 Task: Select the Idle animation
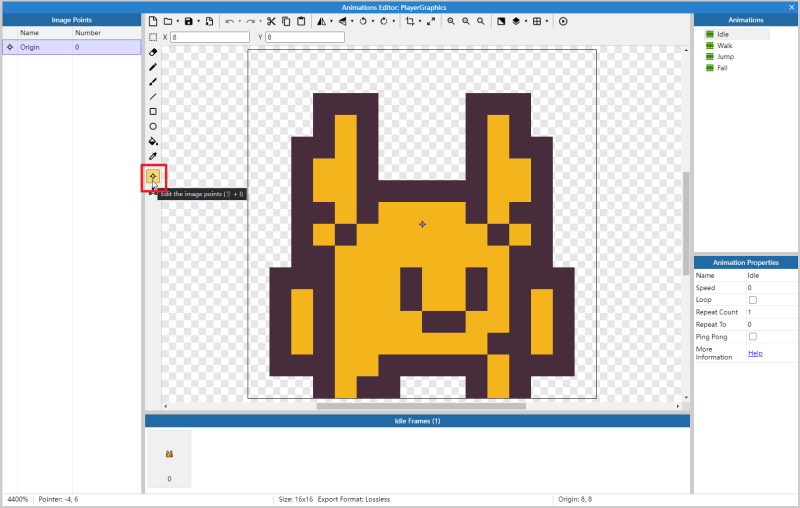[737, 34]
